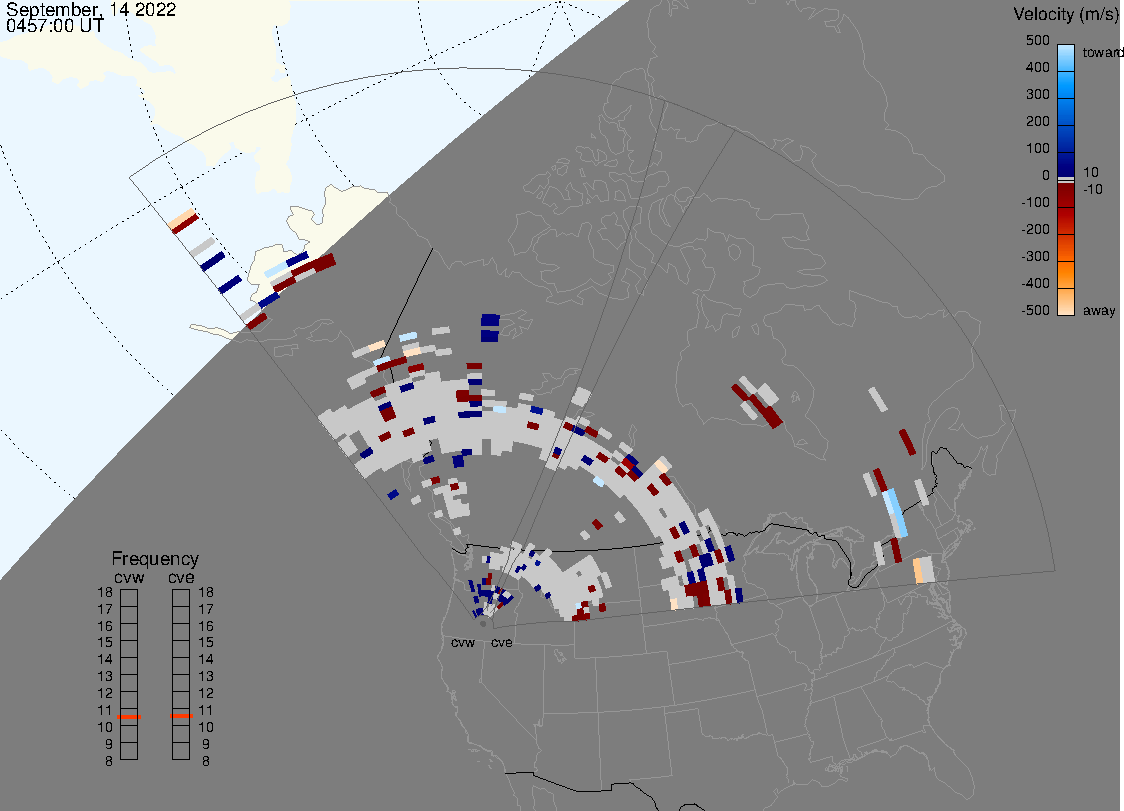Click the red frequency marker on cvw bar

(129, 717)
